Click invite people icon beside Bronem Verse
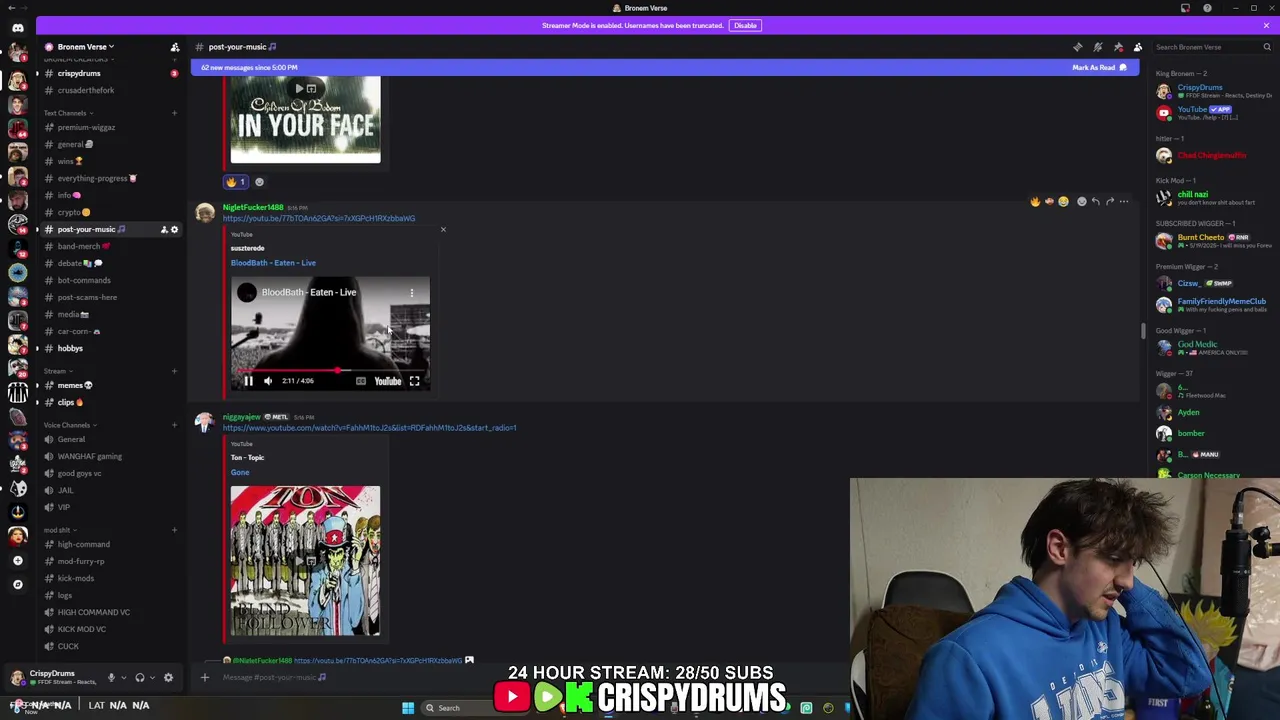 coord(175,47)
